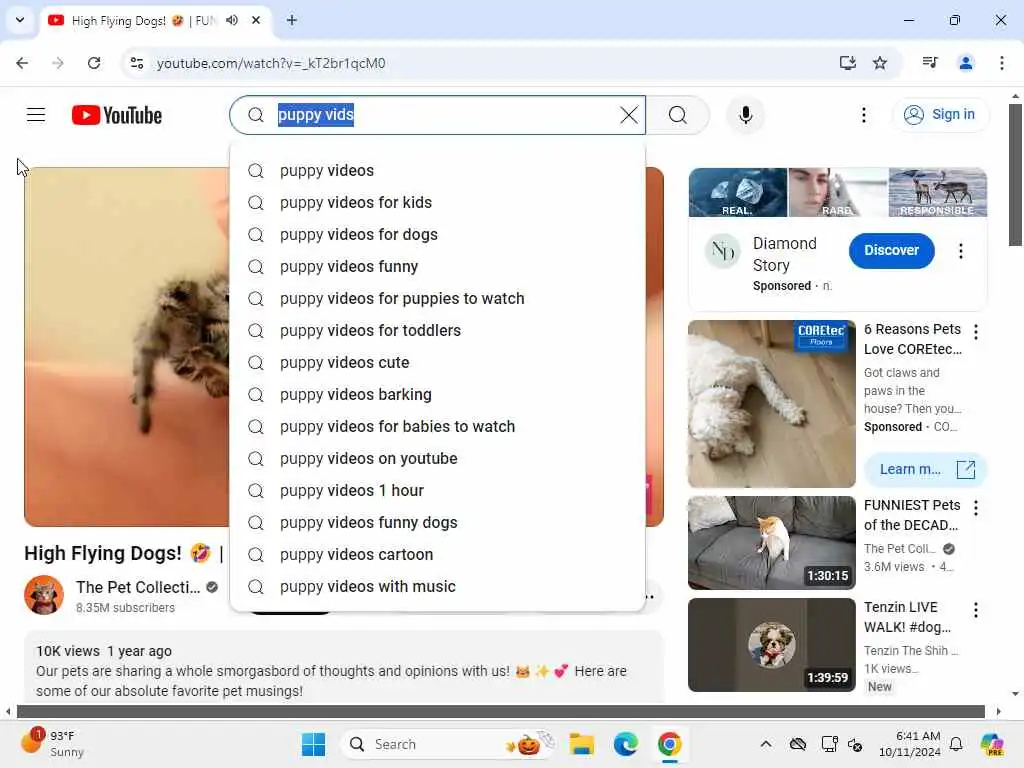This screenshot has width=1024, height=768.
Task: Open COREtec sponsored video thumbnail
Action: [771, 404]
